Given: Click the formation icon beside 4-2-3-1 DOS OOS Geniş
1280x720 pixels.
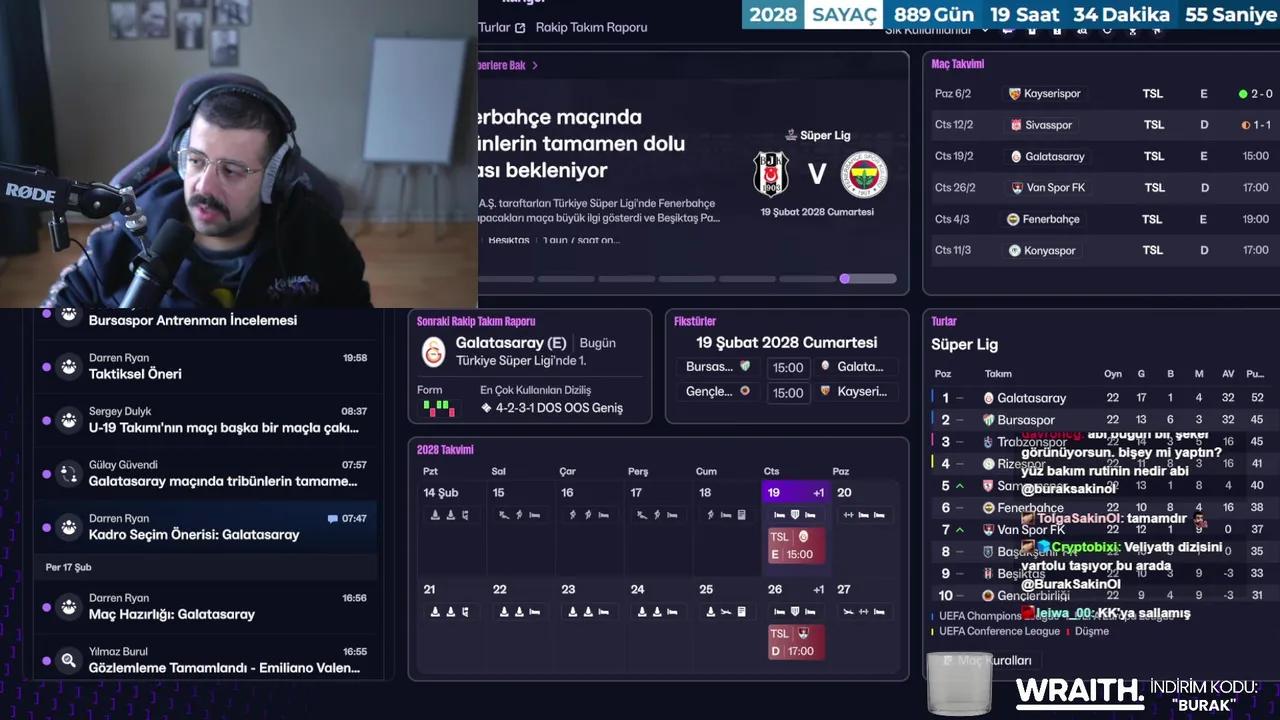Looking at the screenshot, I should pos(486,408).
